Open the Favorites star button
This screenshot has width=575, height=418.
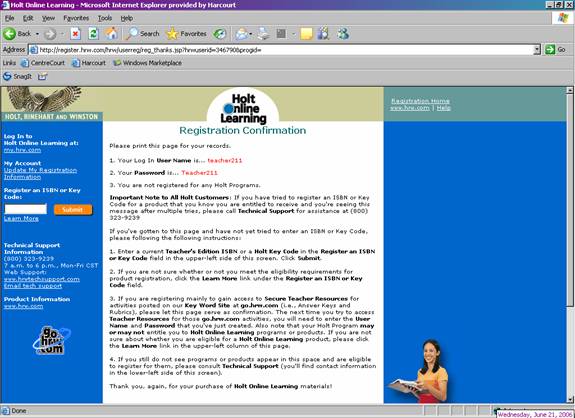tap(186, 34)
